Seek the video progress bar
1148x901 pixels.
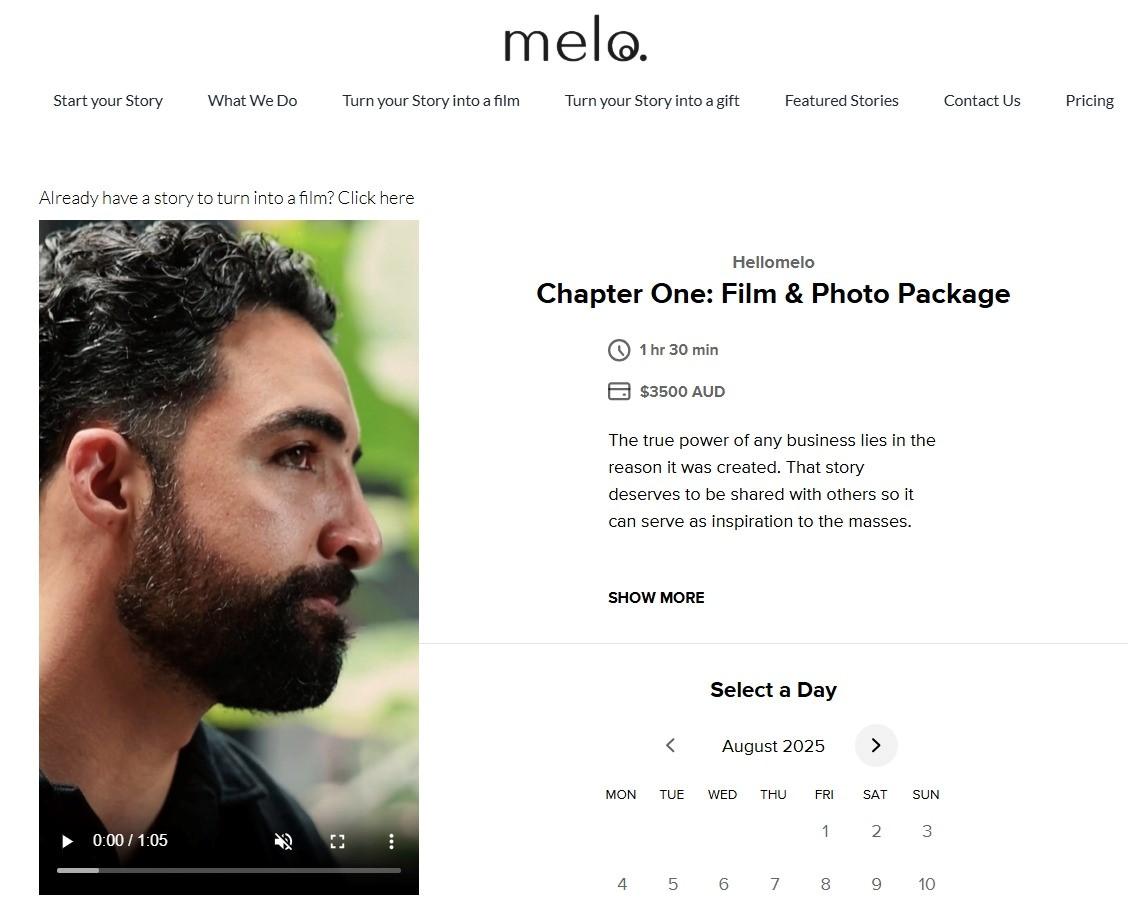228,870
